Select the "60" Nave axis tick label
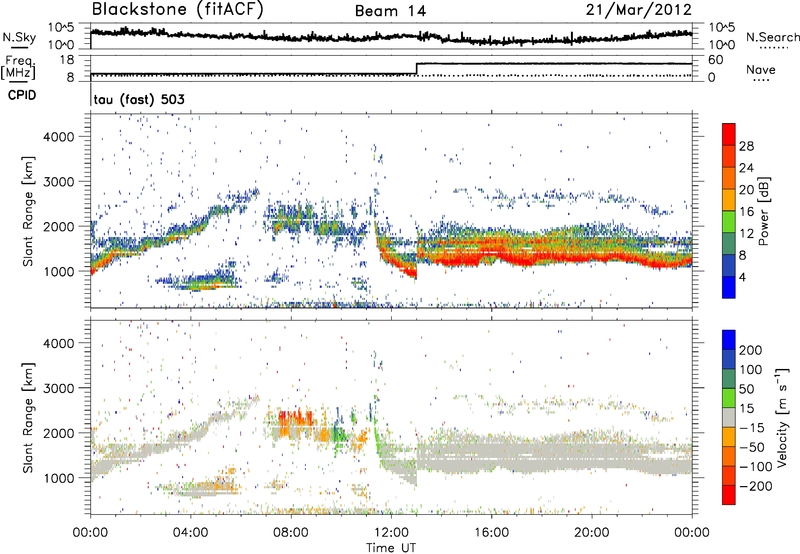 tap(715, 60)
